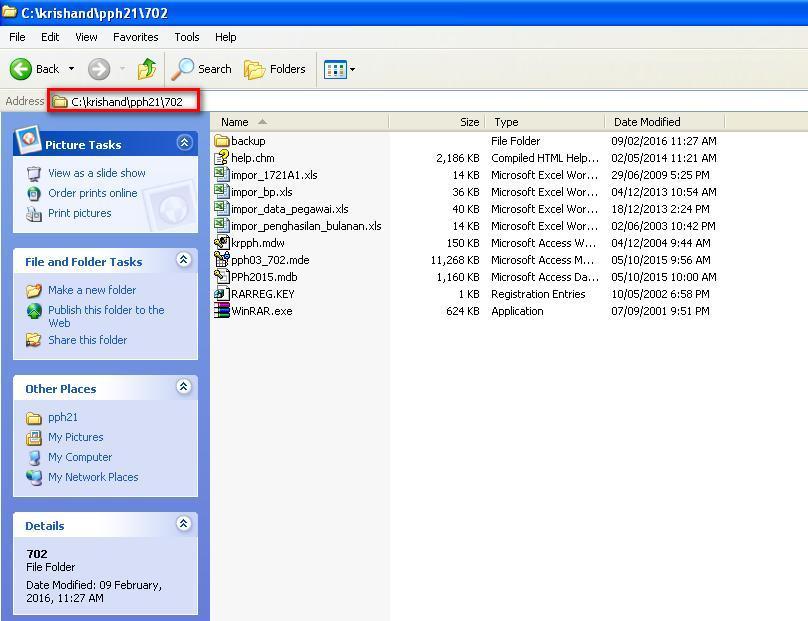
Task: Click the My Computer link
Action: [79, 457]
